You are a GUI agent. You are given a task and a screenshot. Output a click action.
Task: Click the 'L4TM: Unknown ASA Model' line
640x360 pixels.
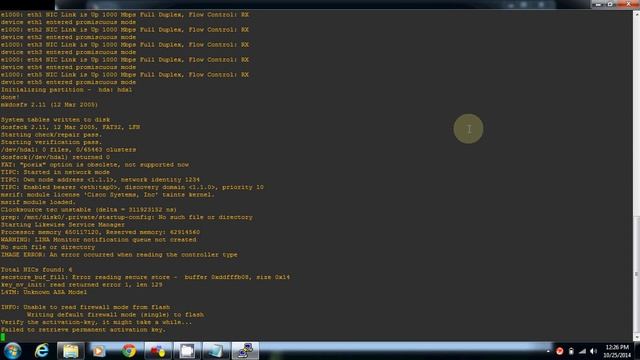(44, 292)
